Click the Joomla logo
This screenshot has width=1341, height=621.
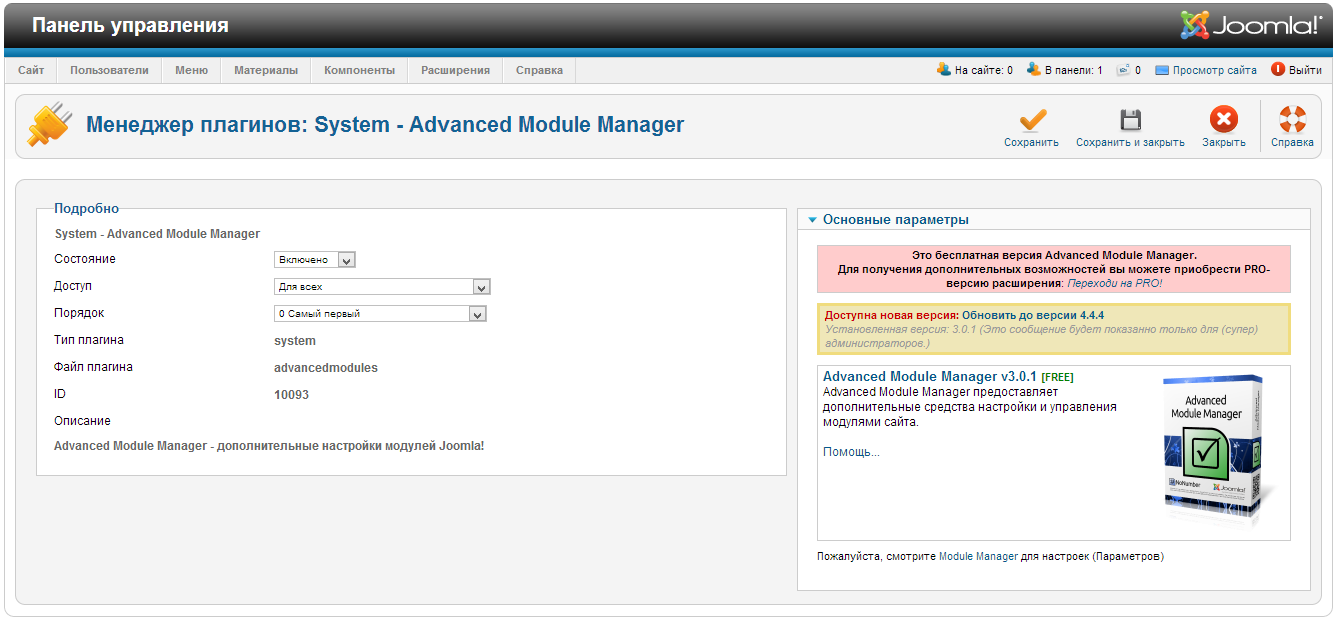point(1250,25)
